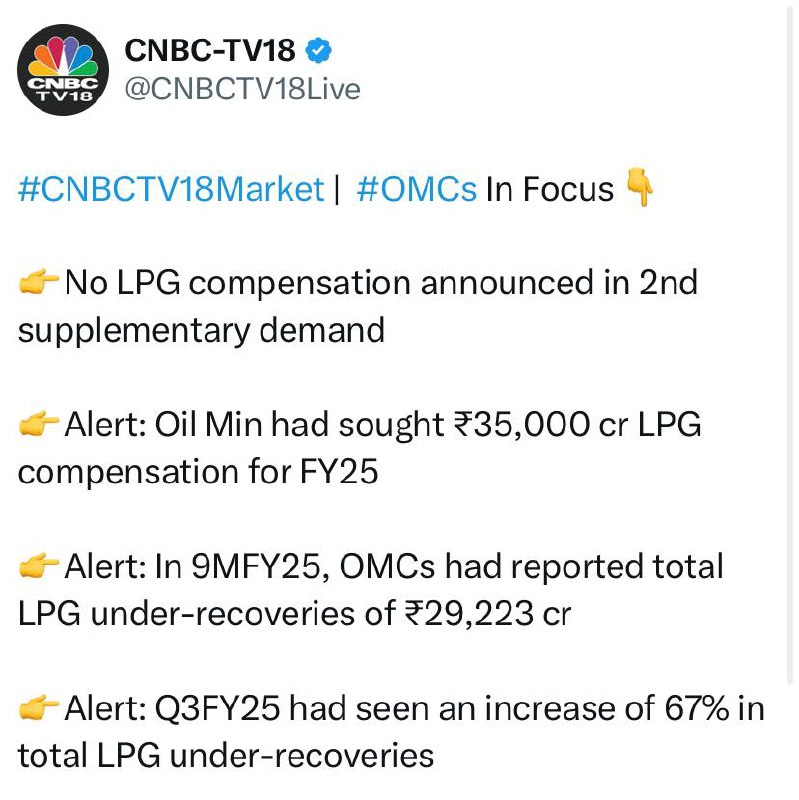The width and height of the screenshot is (799, 800).
Task: Open the #CNBCTV18Market hashtag
Action: [x=171, y=189]
